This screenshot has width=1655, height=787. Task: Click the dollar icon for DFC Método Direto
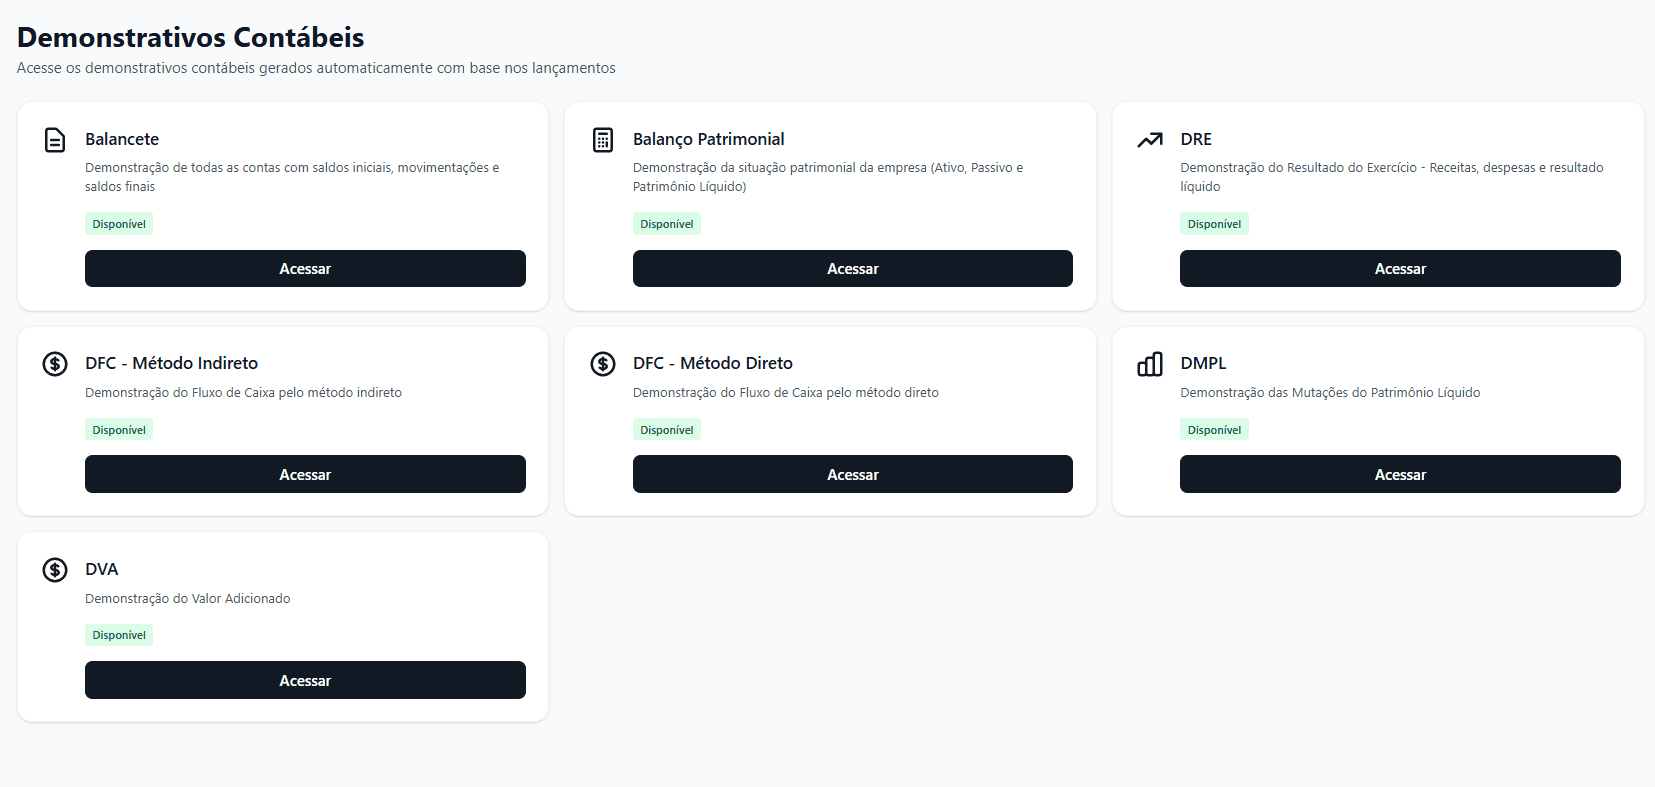(x=603, y=364)
